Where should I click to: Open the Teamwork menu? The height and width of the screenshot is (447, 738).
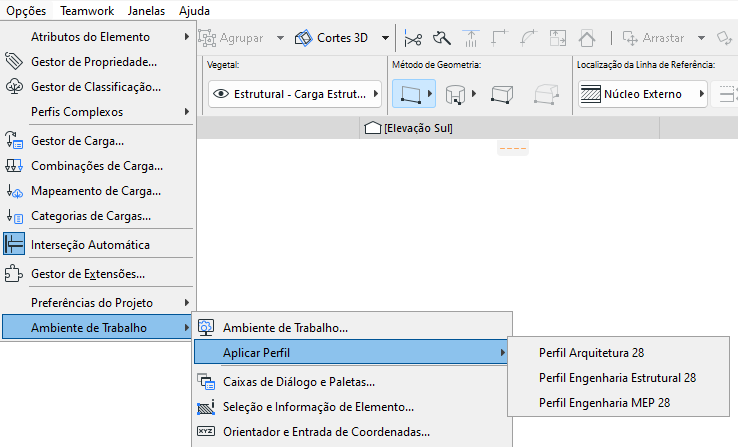(87, 10)
